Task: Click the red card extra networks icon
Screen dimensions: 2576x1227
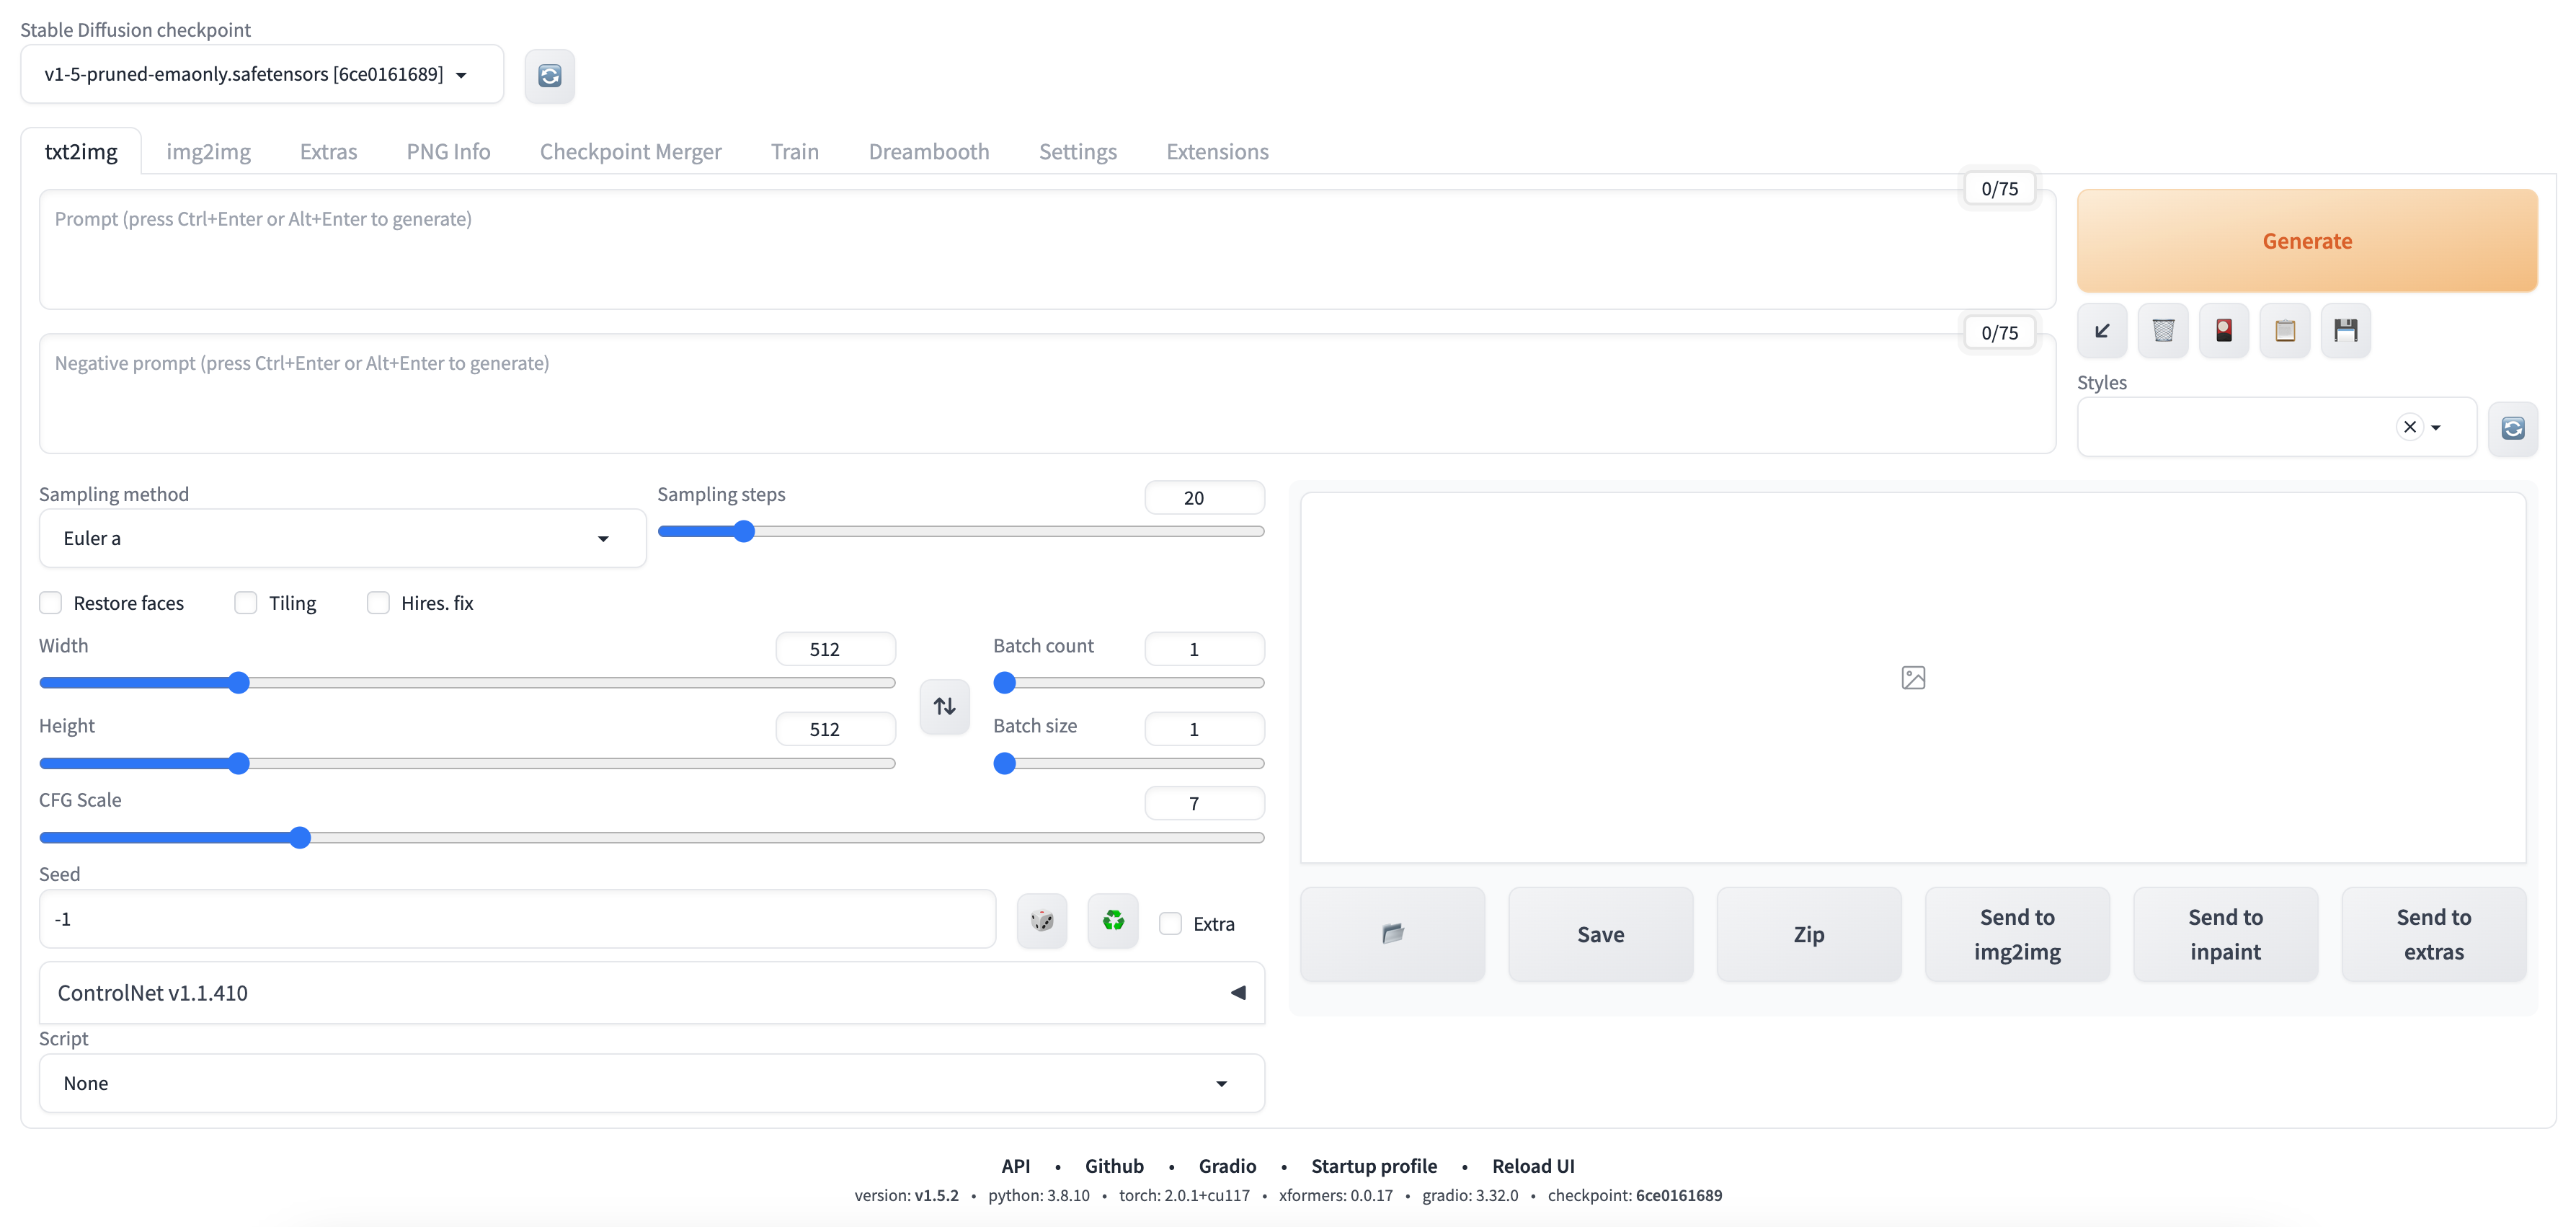Action: pyautogui.click(x=2223, y=331)
